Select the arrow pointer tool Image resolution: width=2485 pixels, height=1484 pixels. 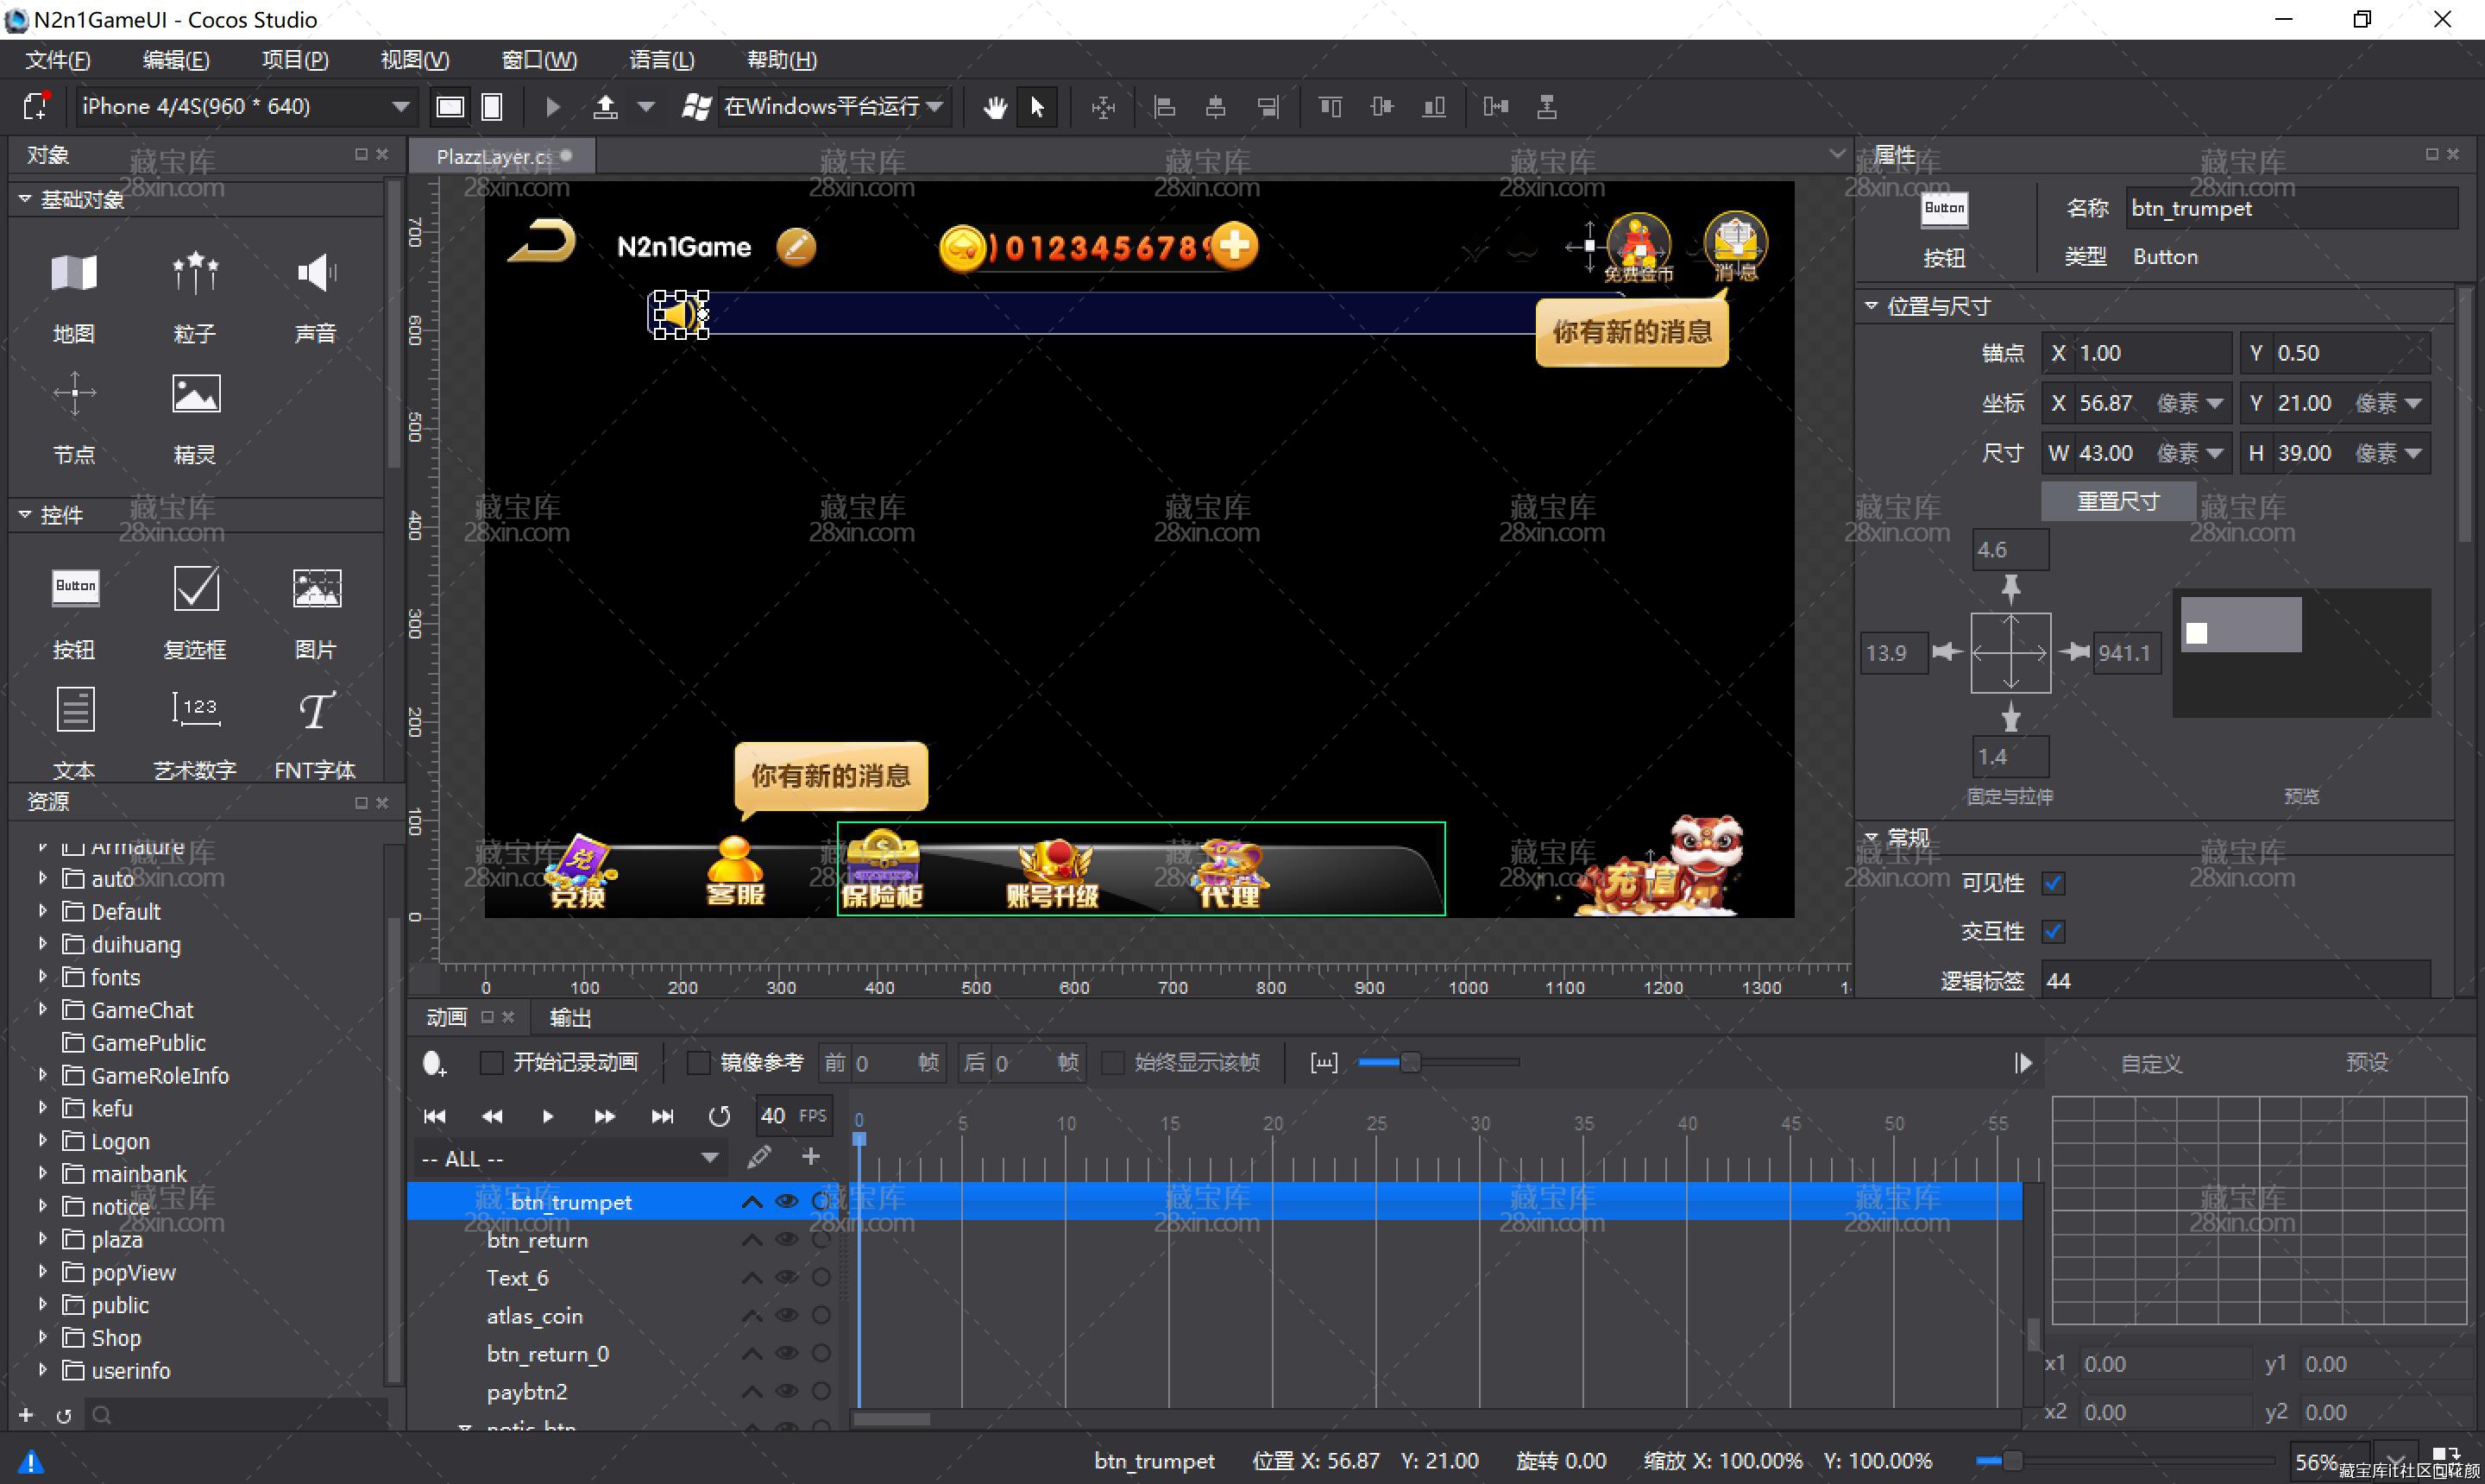(x=1037, y=107)
